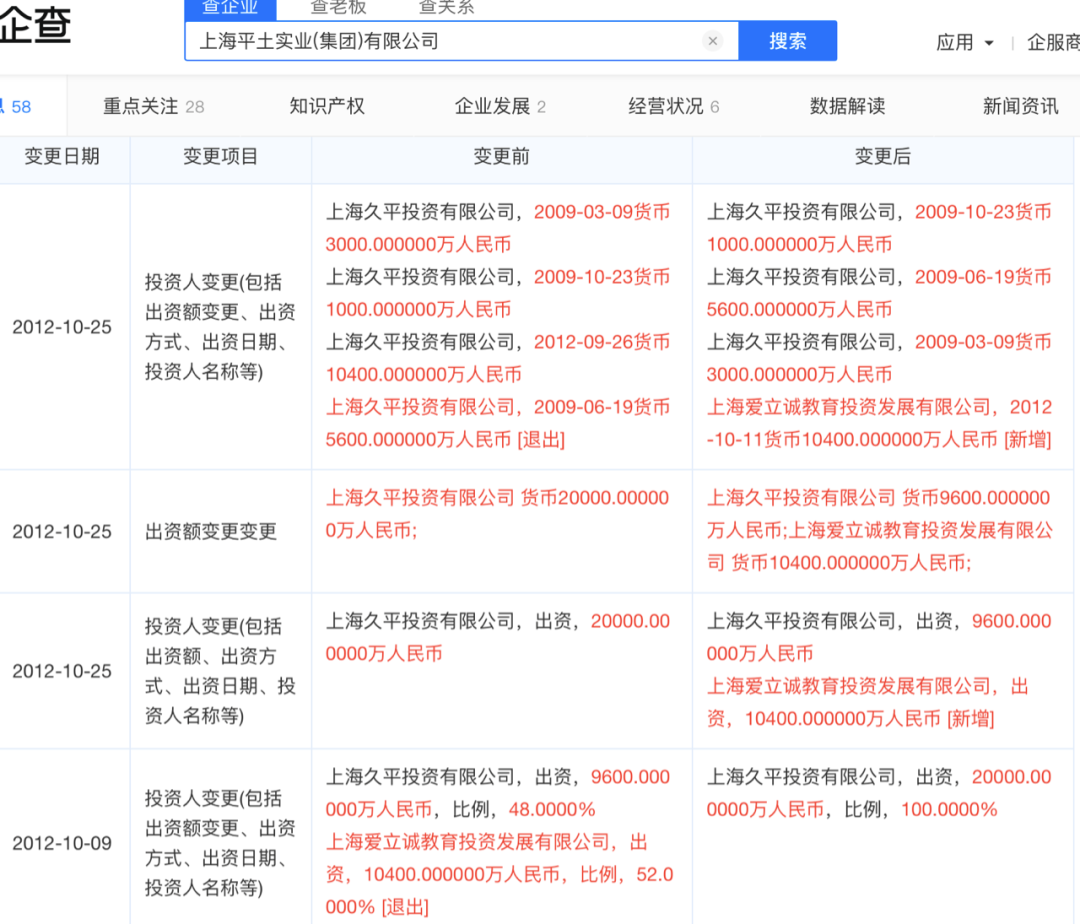Click 上海久平投资有限公司 货币20000.000000万人民币 before-change text

(497, 514)
